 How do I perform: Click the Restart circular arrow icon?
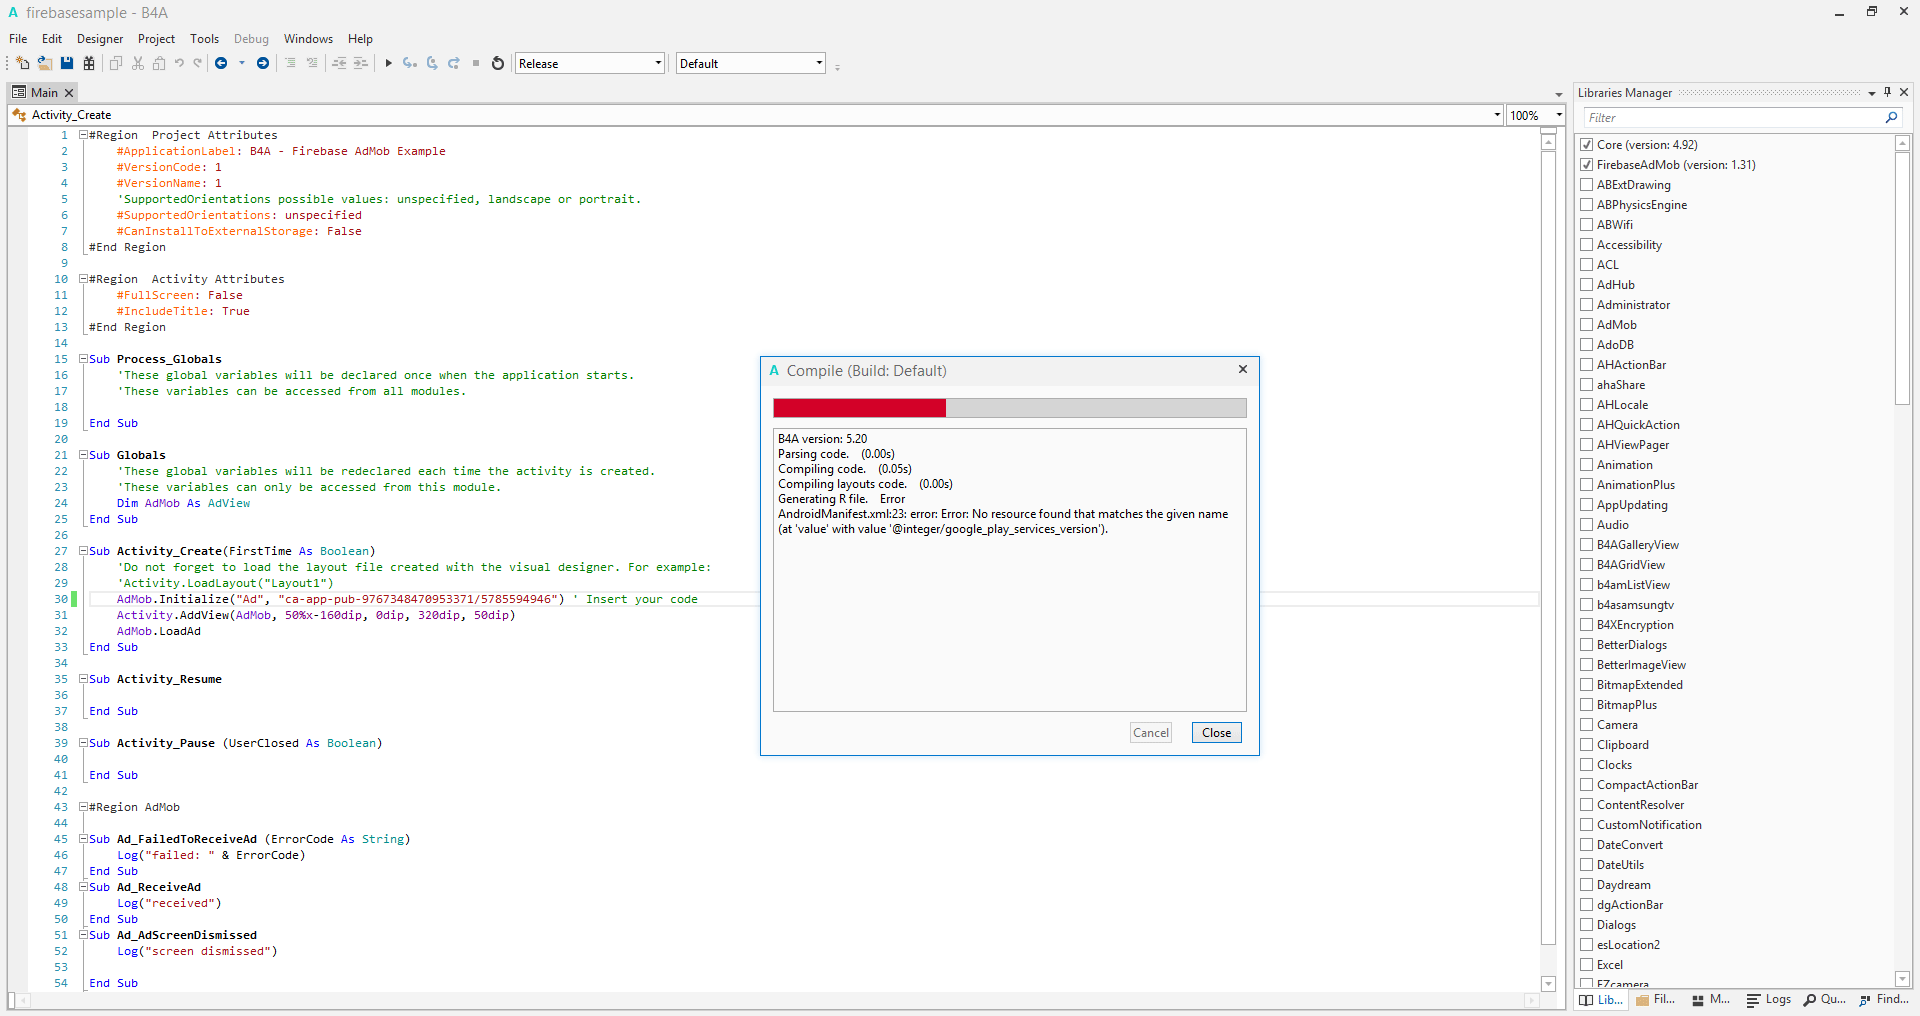(x=497, y=63)
